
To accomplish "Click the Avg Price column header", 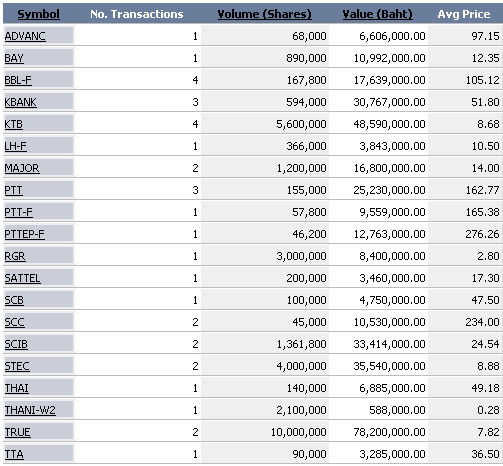I will tap(464, 14).
